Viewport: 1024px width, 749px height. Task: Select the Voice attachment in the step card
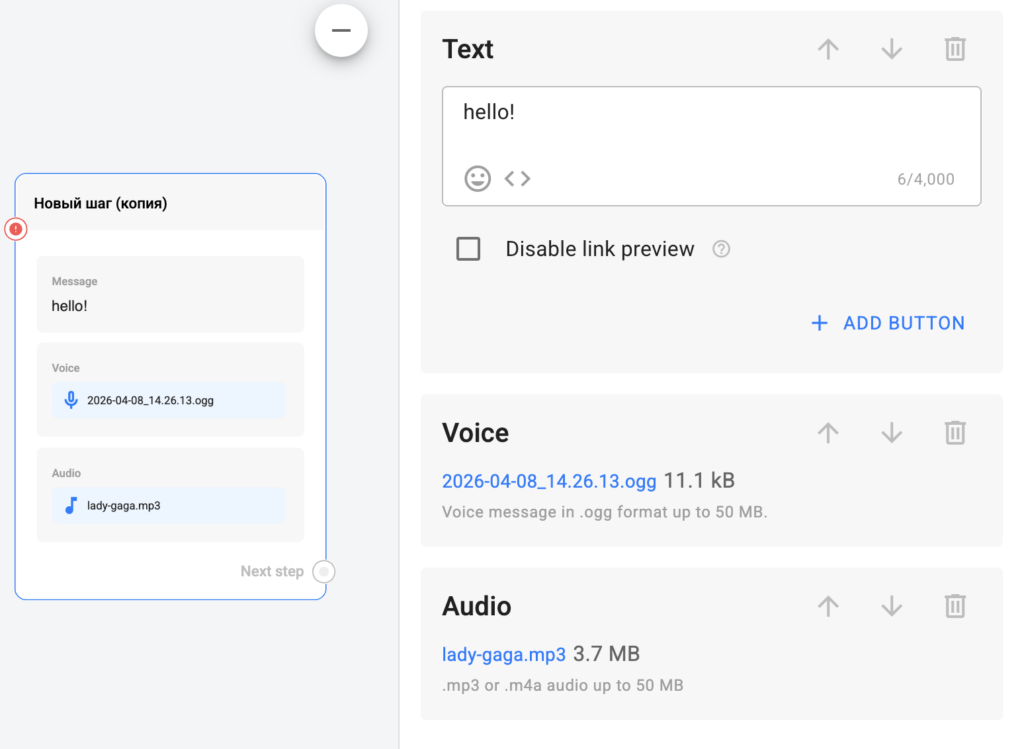(x=169, y=400)
